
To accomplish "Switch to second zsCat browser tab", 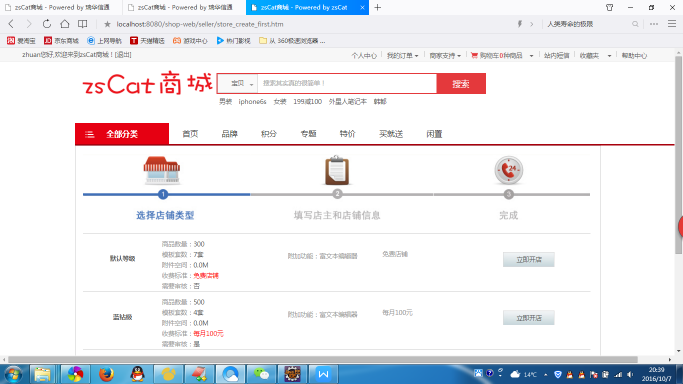I will point(184,7).
